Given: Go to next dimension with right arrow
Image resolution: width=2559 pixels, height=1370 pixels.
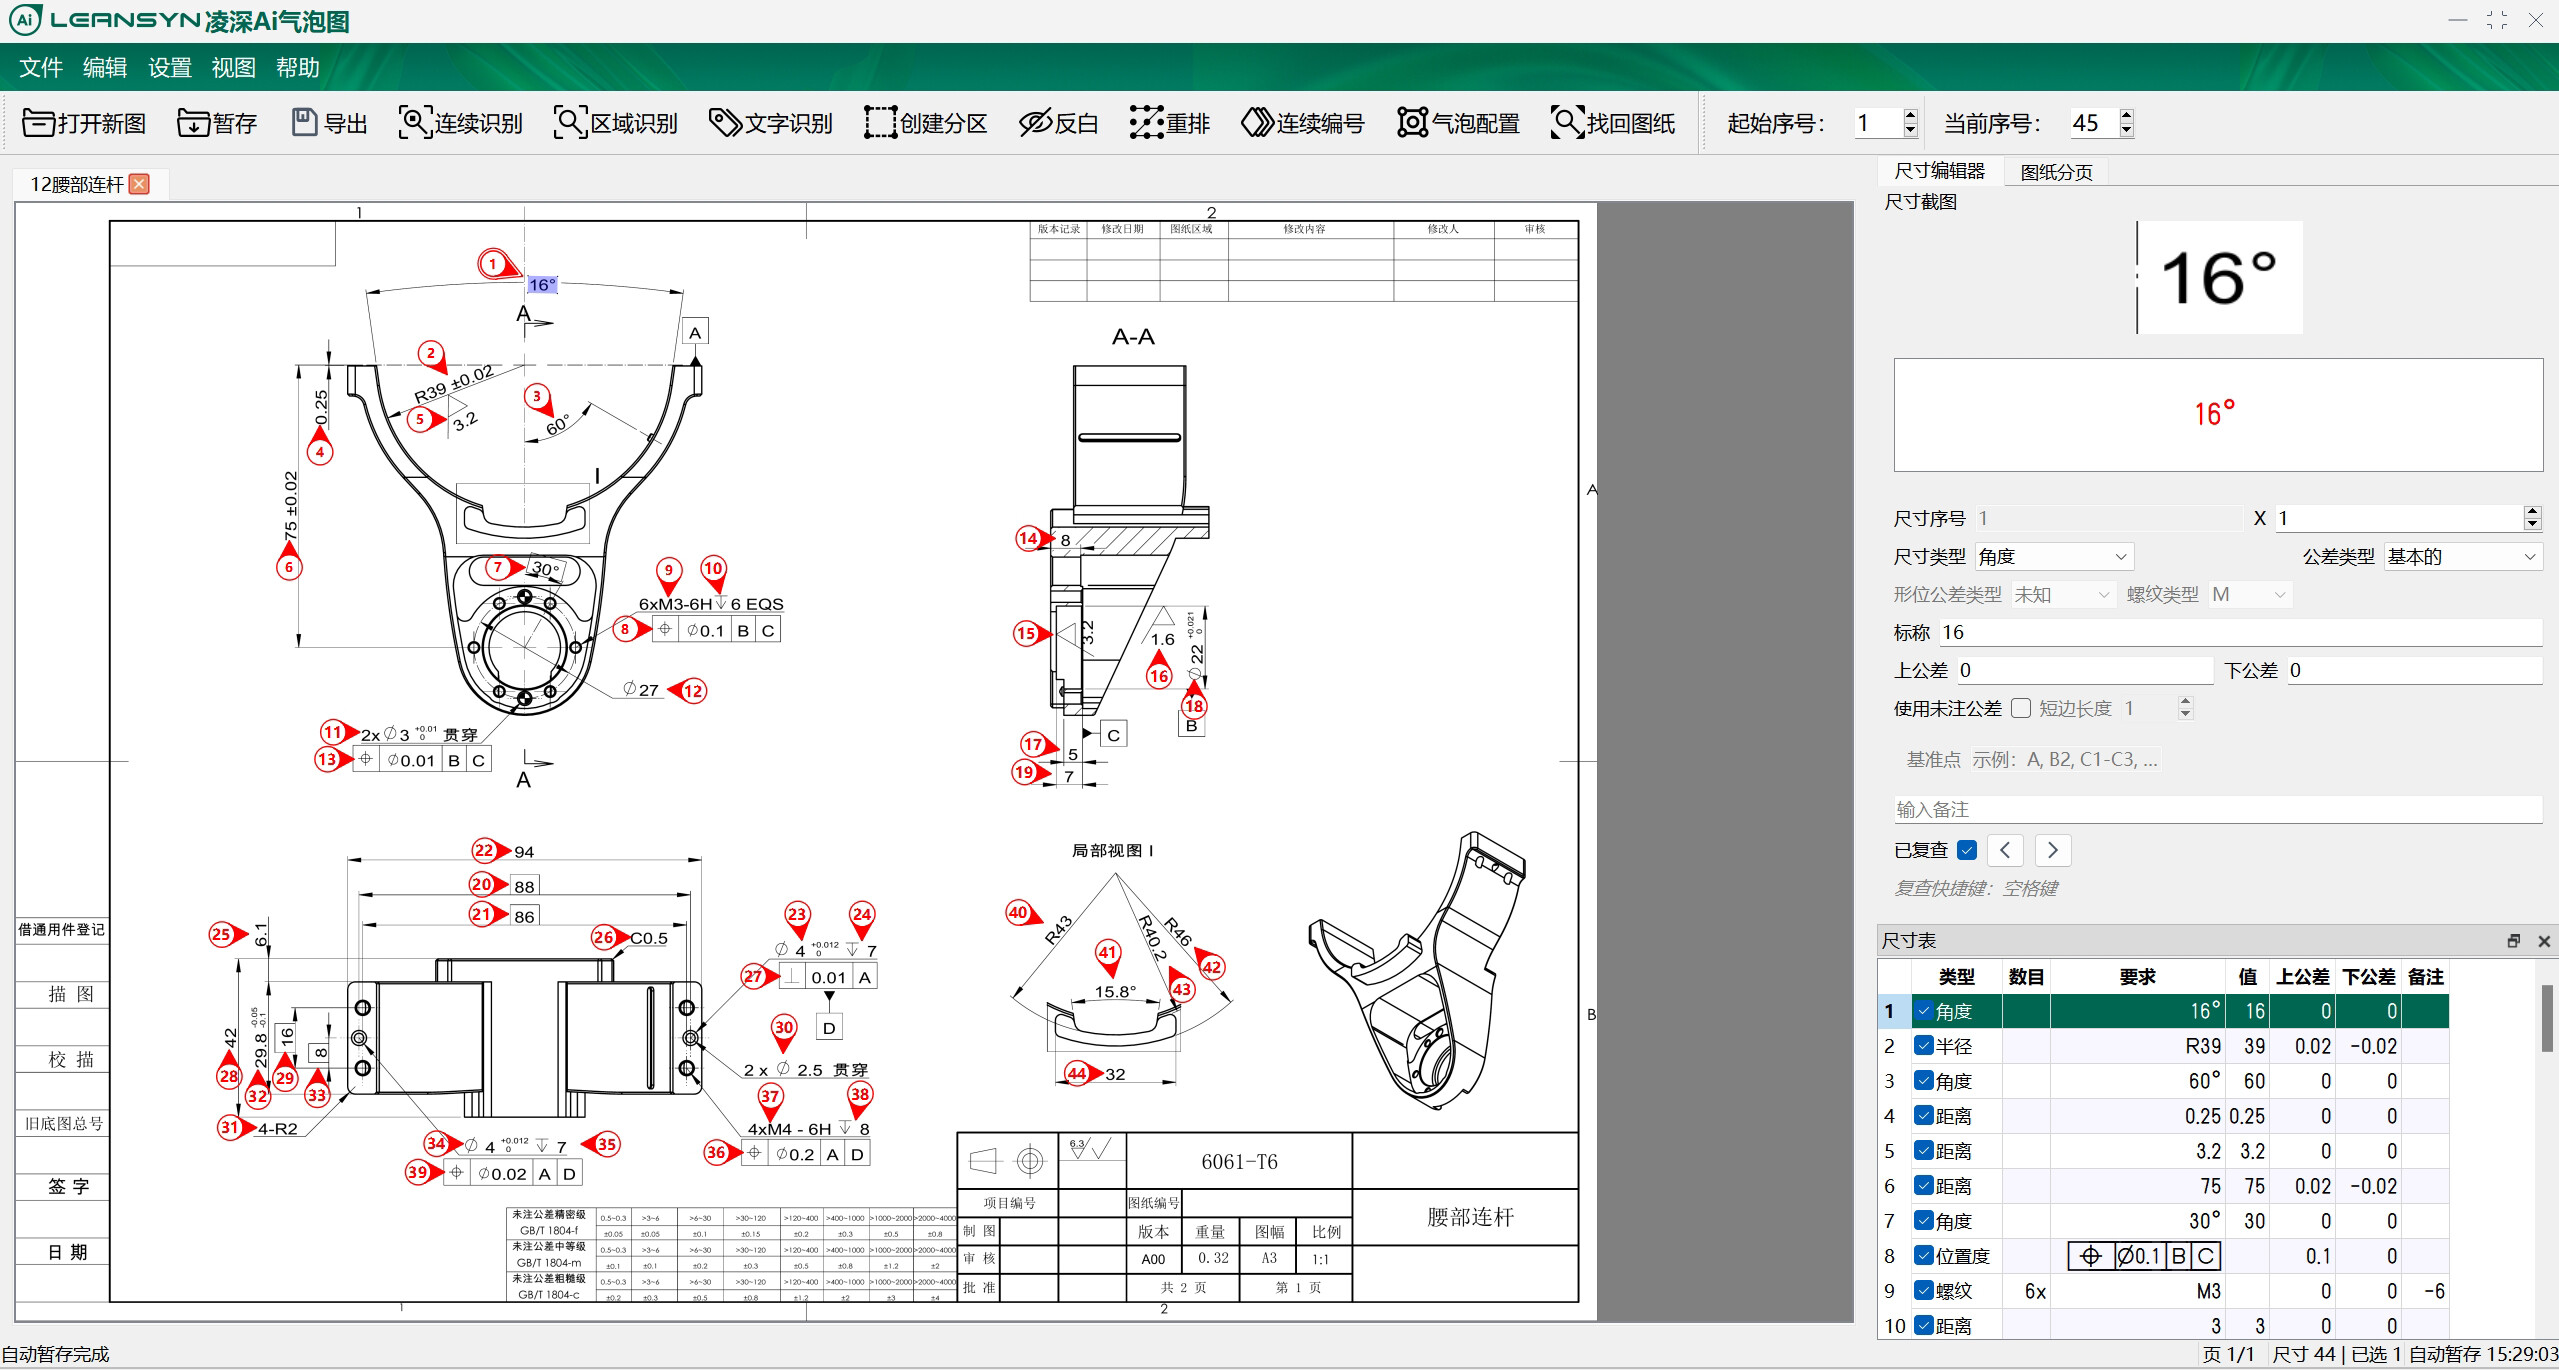Looking at the screenshot, I should pos(2053,850).
